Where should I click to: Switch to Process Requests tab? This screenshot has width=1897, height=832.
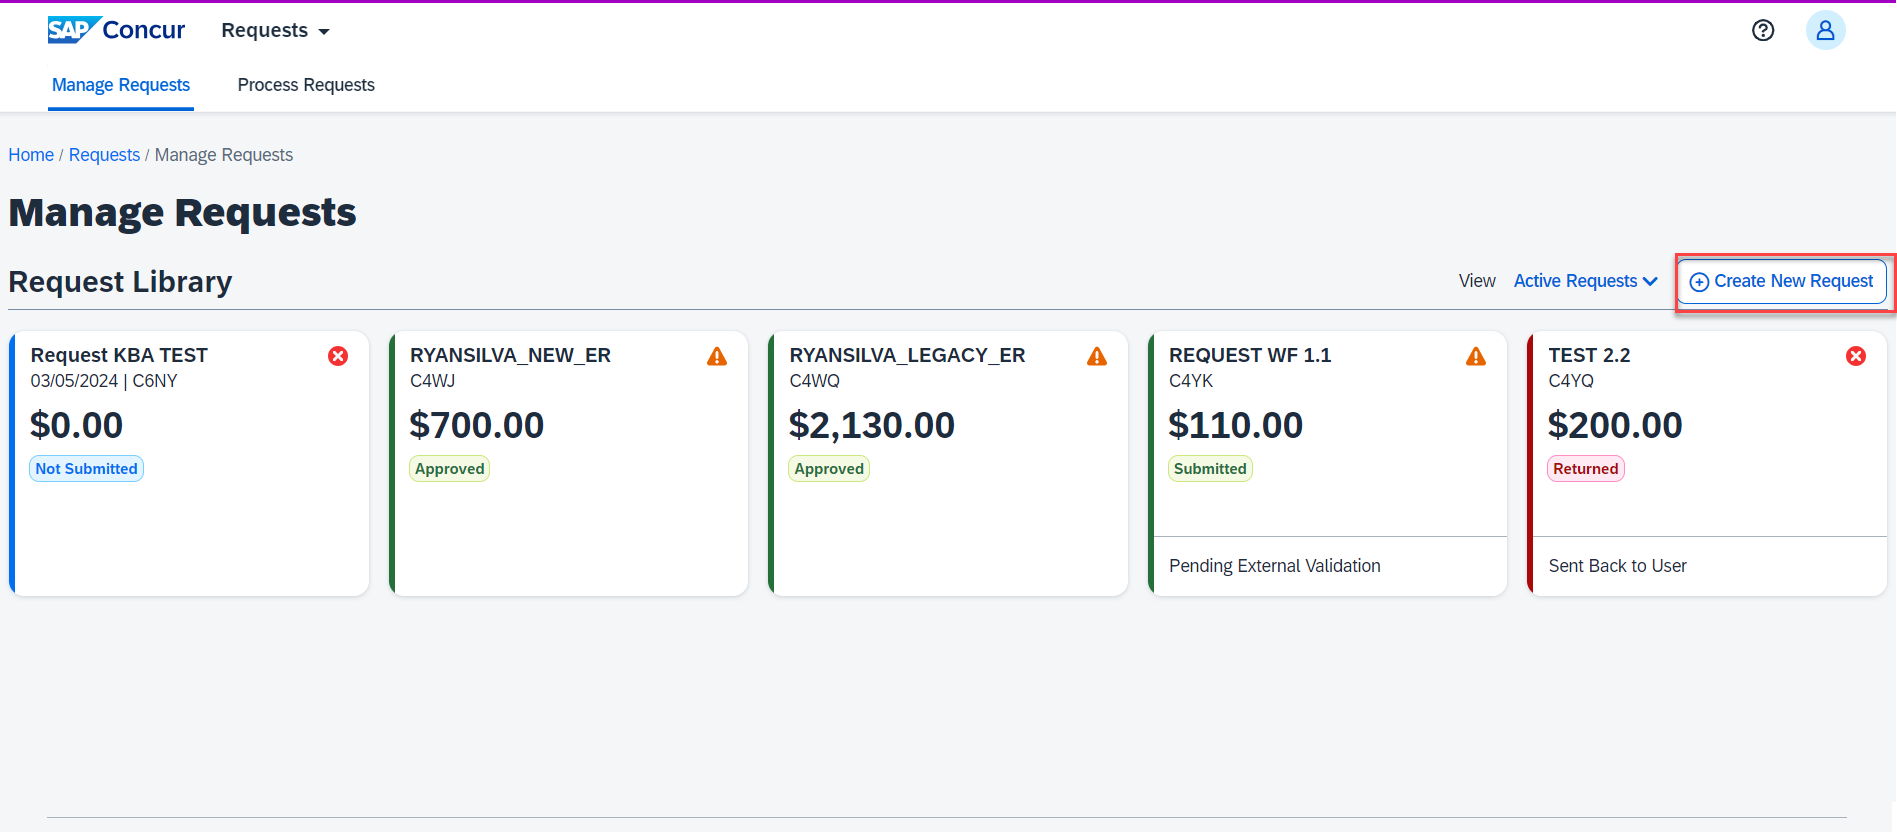pos(306,85)
